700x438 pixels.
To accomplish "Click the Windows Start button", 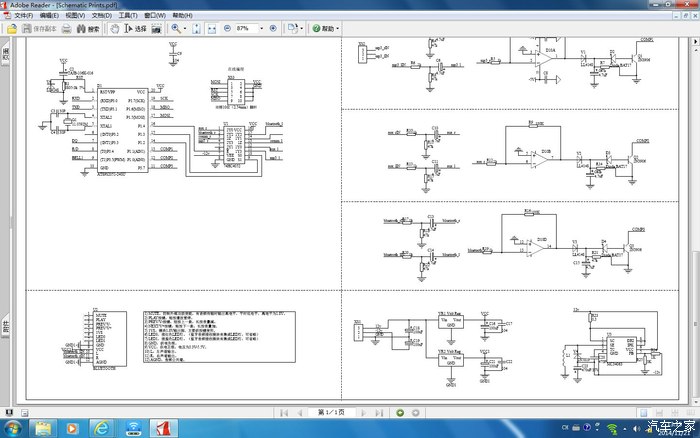I will 14,428.
